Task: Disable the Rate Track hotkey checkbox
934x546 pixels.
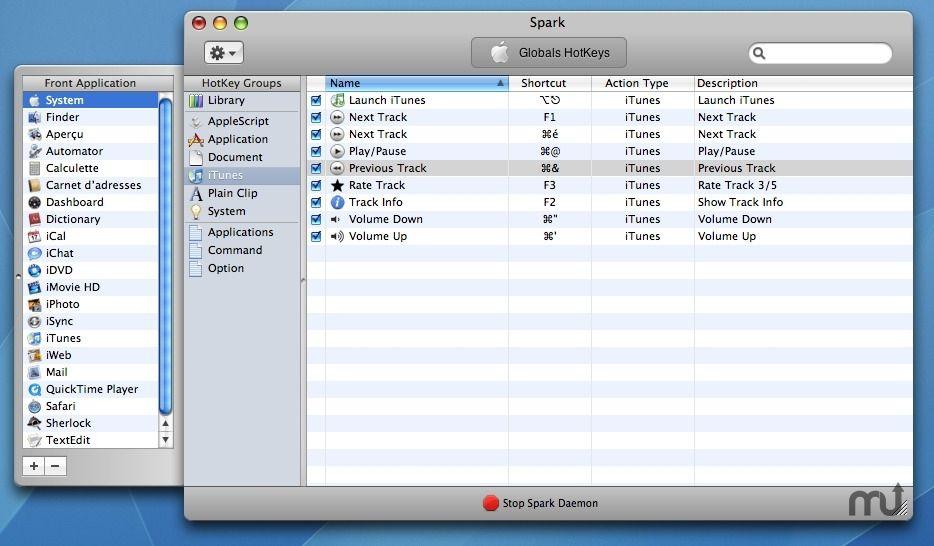Action: [316, 185]
